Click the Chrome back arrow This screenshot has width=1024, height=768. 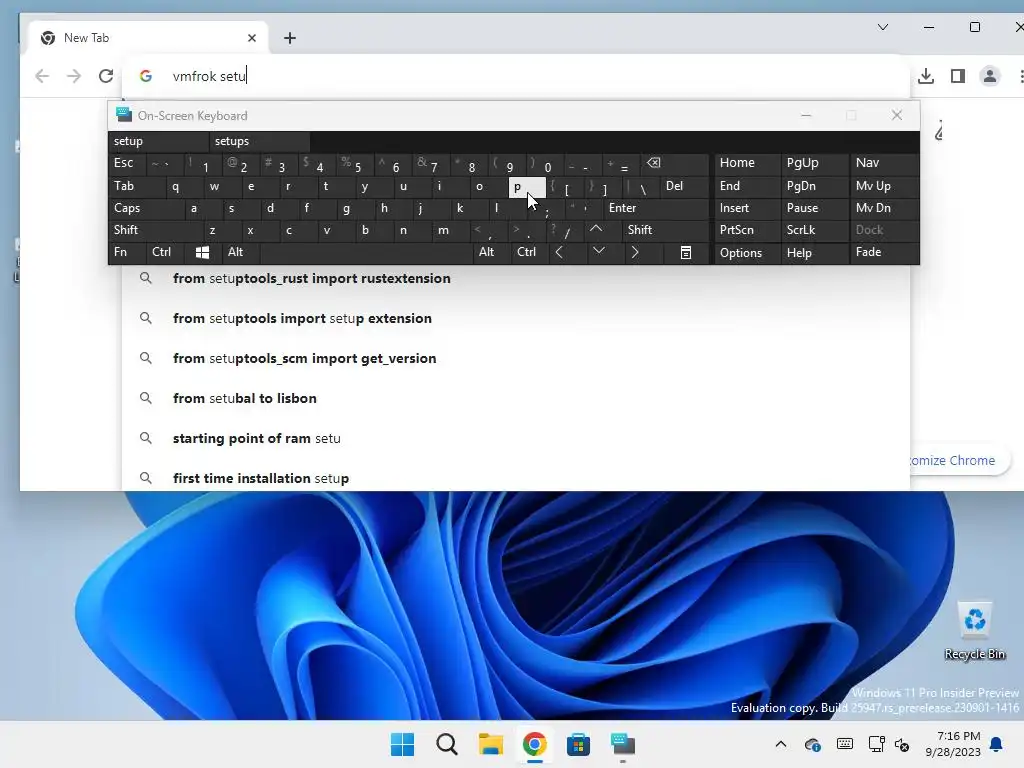[42, 76]
